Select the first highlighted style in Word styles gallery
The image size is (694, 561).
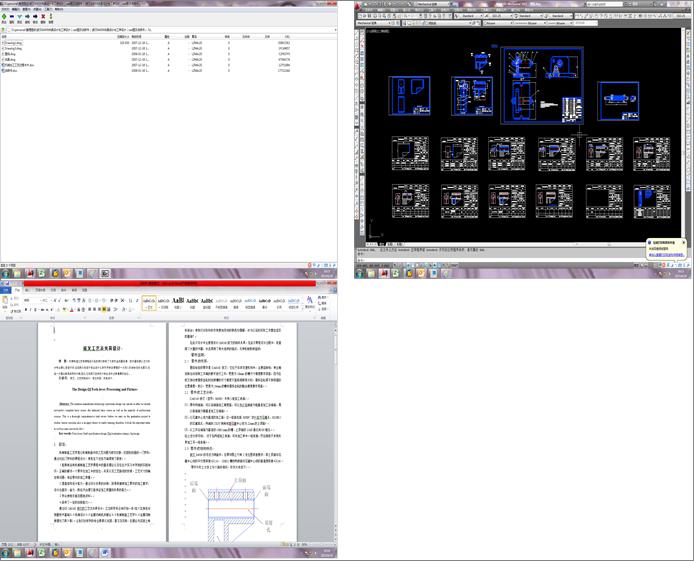[x=149, y=303]
